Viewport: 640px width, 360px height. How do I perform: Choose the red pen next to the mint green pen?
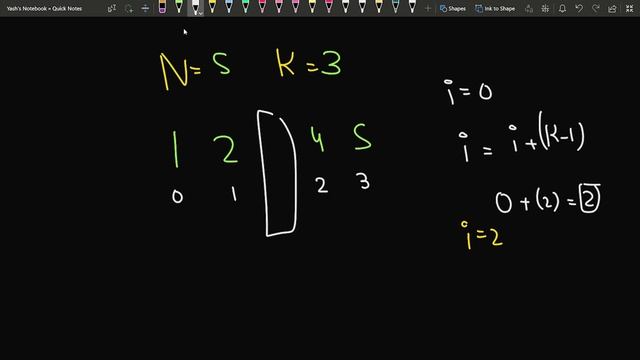click(x=262, y=7)
